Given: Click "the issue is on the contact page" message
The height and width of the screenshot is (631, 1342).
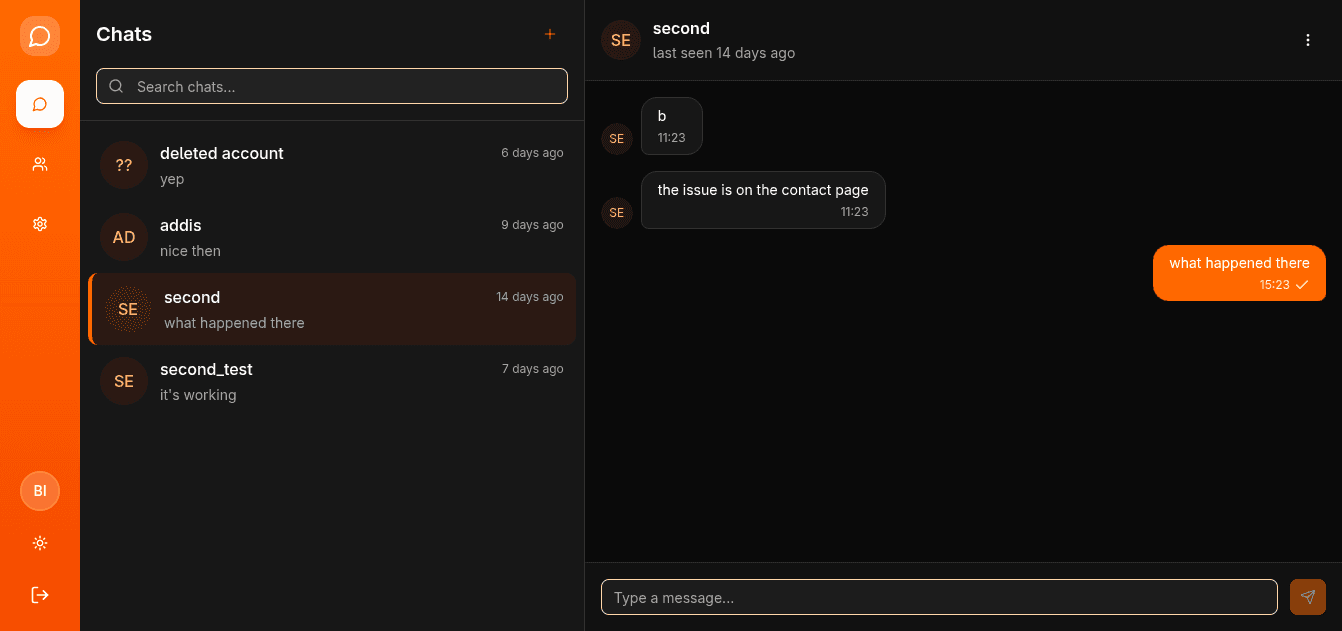Looking at the screenshot, I should pyautogui.click(x=762, y=199).
